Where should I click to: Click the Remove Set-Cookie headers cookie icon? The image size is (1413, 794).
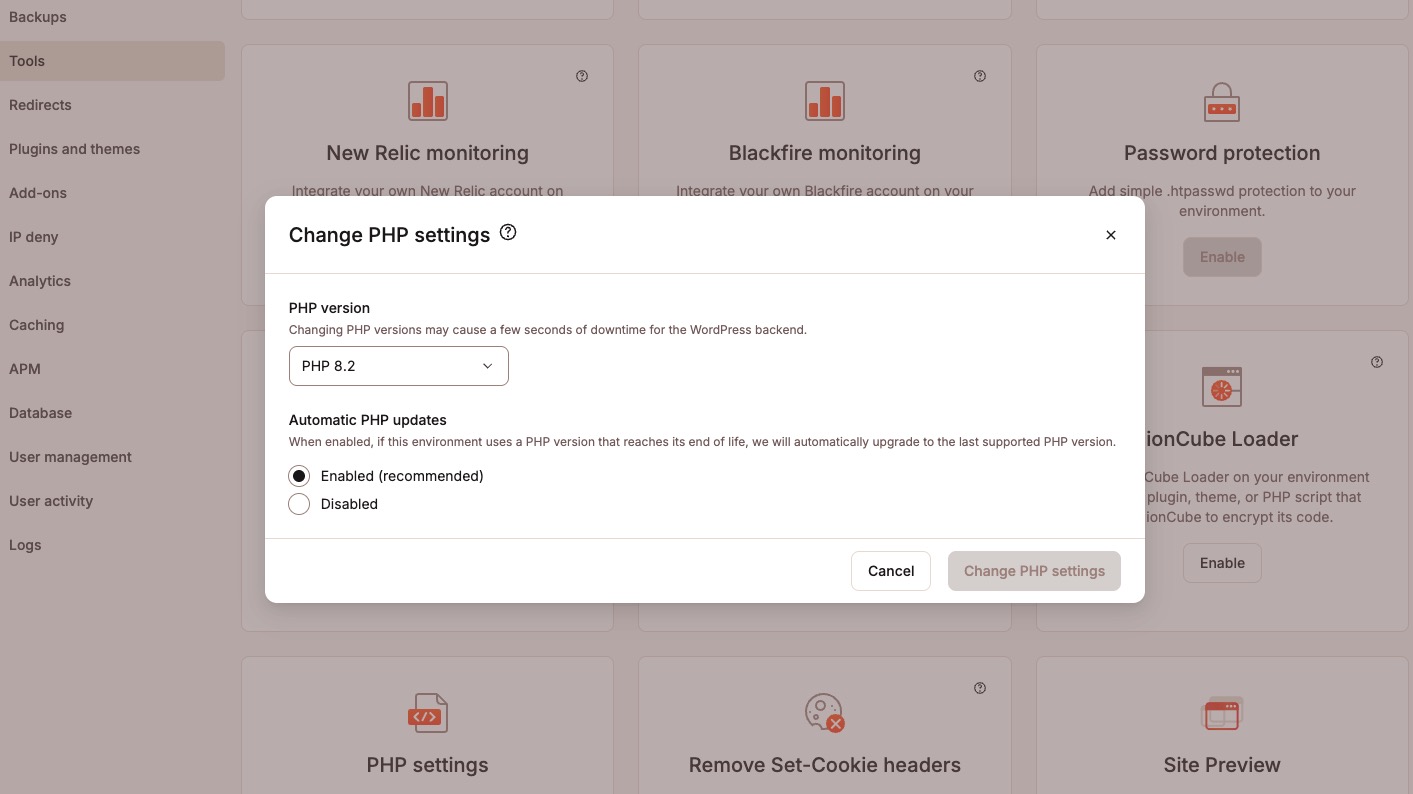[x=825, y=713]
